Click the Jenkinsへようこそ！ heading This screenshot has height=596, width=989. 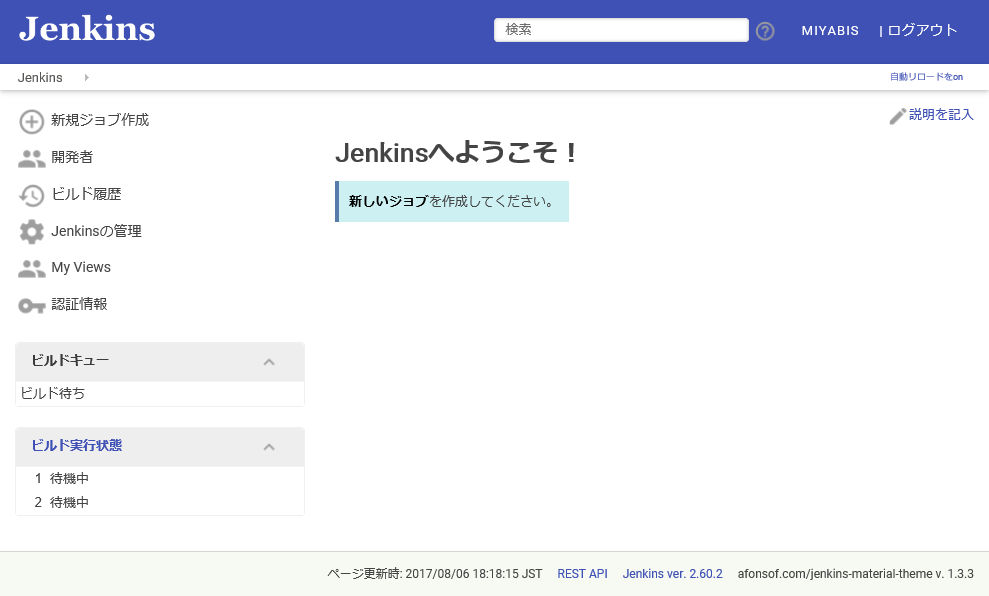455,153
